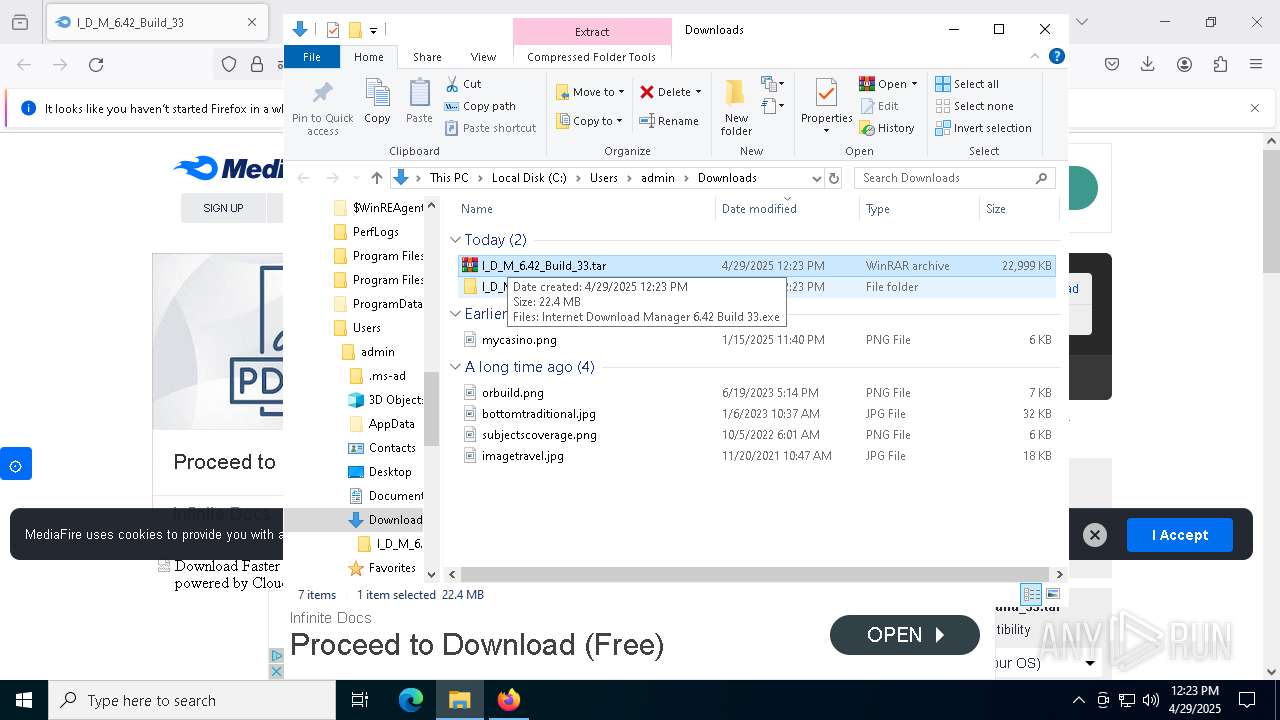Open the New item dropdown

773,84
